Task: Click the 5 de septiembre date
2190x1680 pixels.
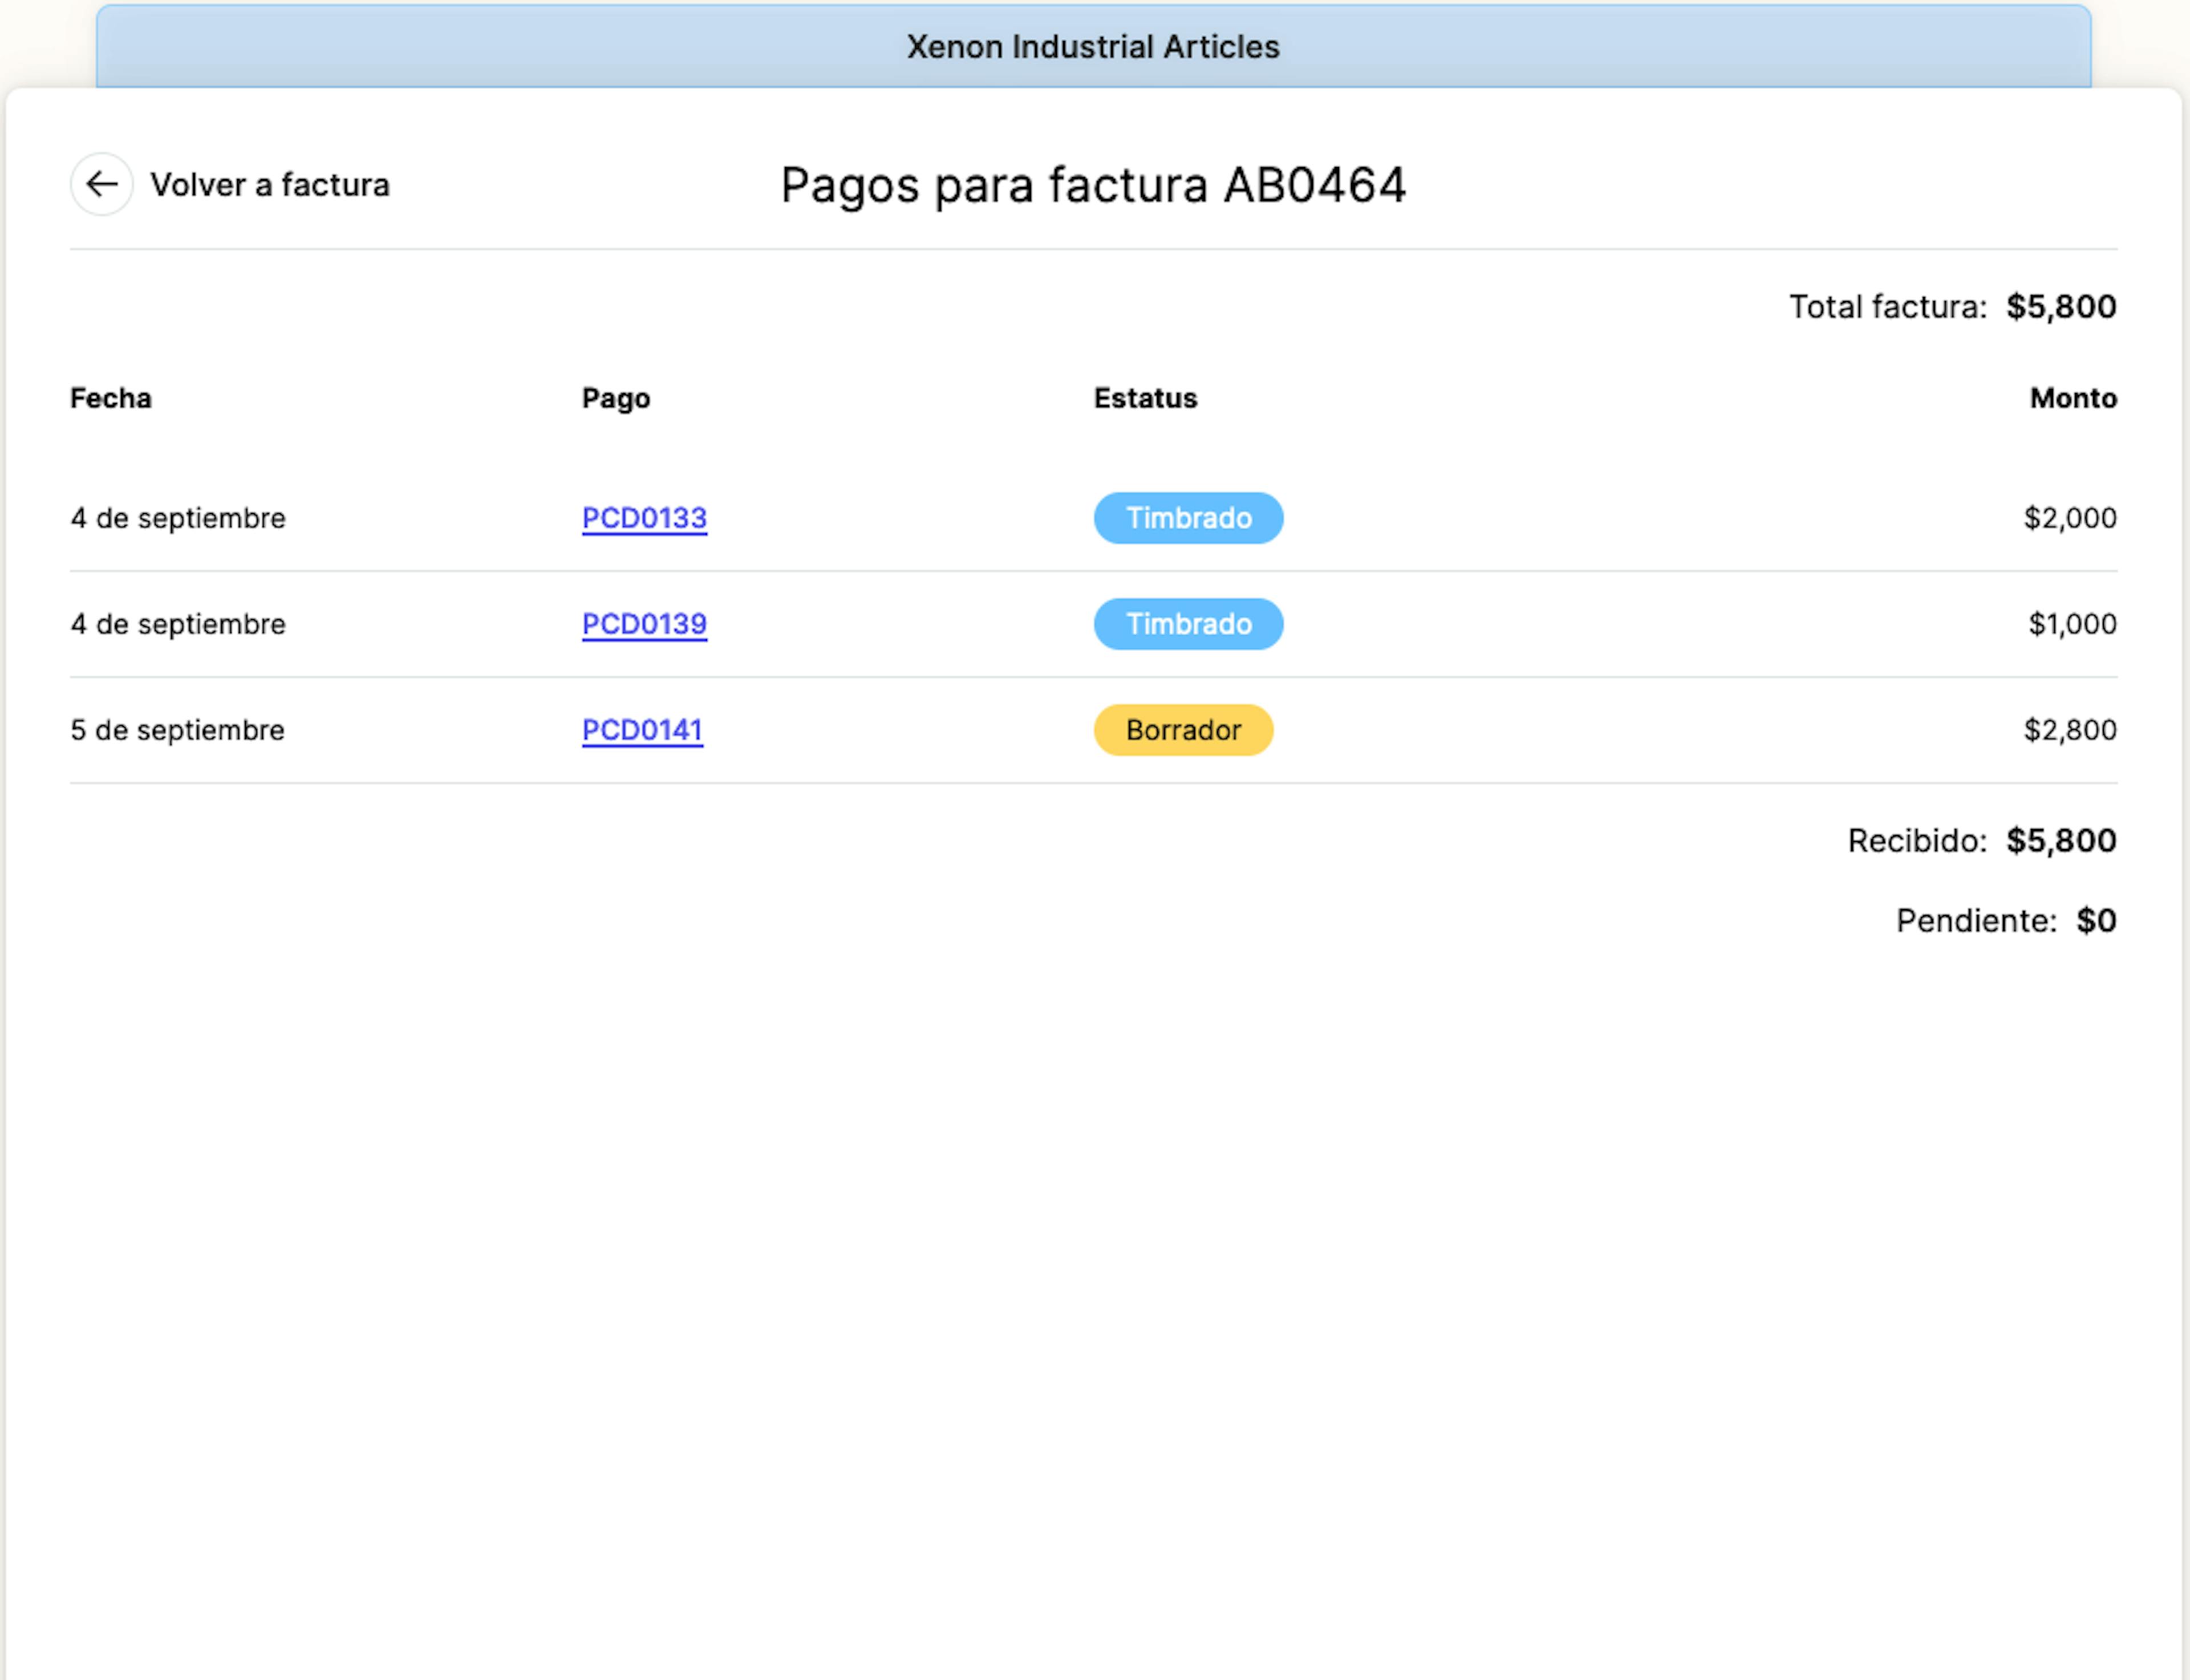Action: (177, 730)
